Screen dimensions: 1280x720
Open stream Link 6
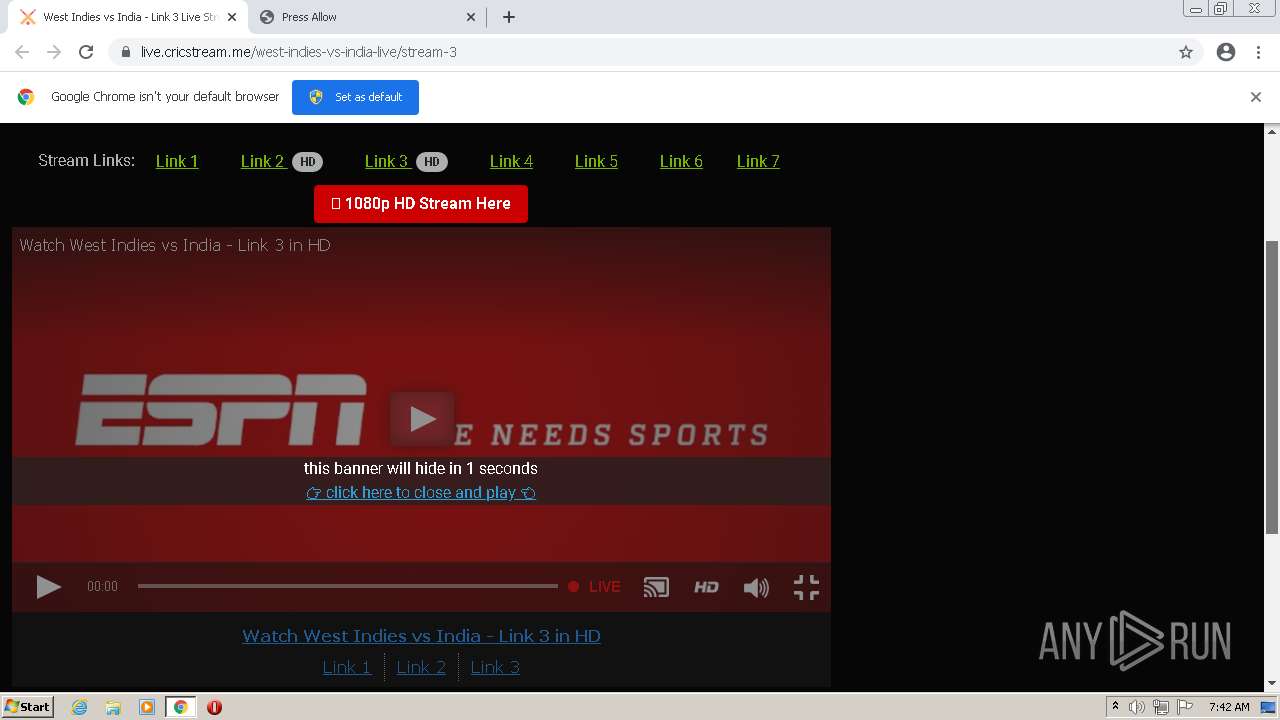click(x=681, y=161)
